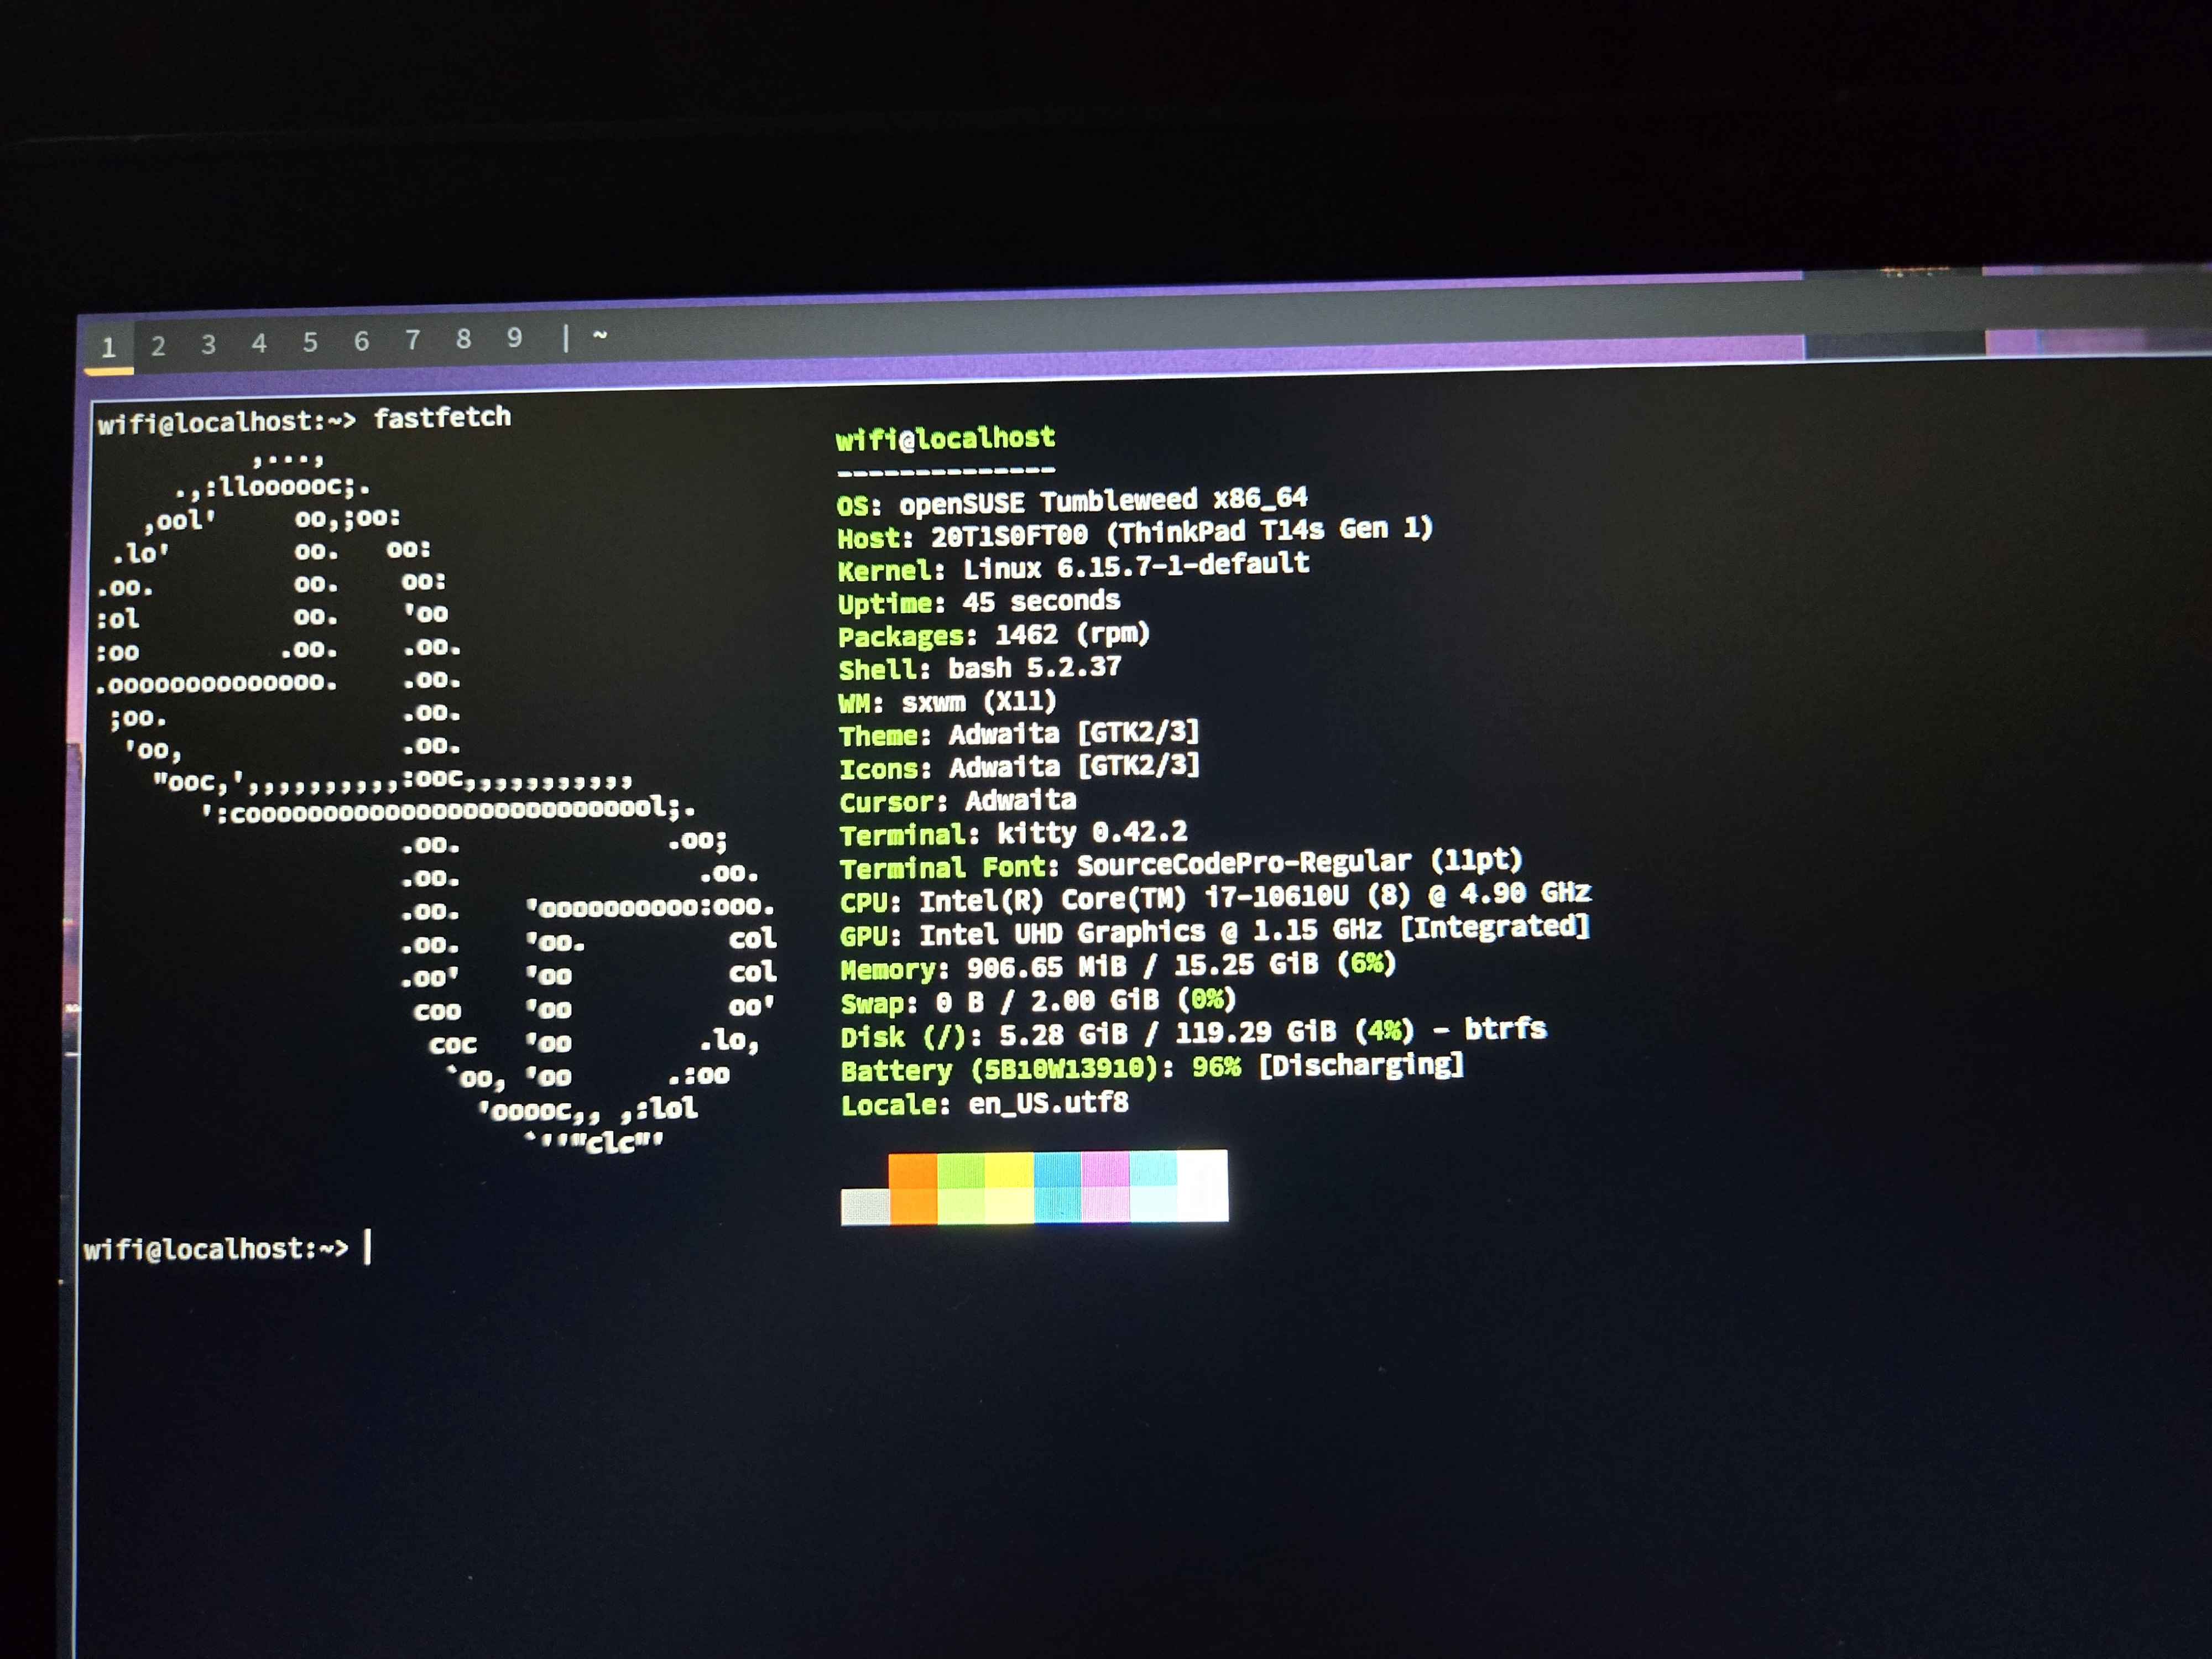Switch to workspace 7 tab

pyautogui.click(x=412, y=340)
